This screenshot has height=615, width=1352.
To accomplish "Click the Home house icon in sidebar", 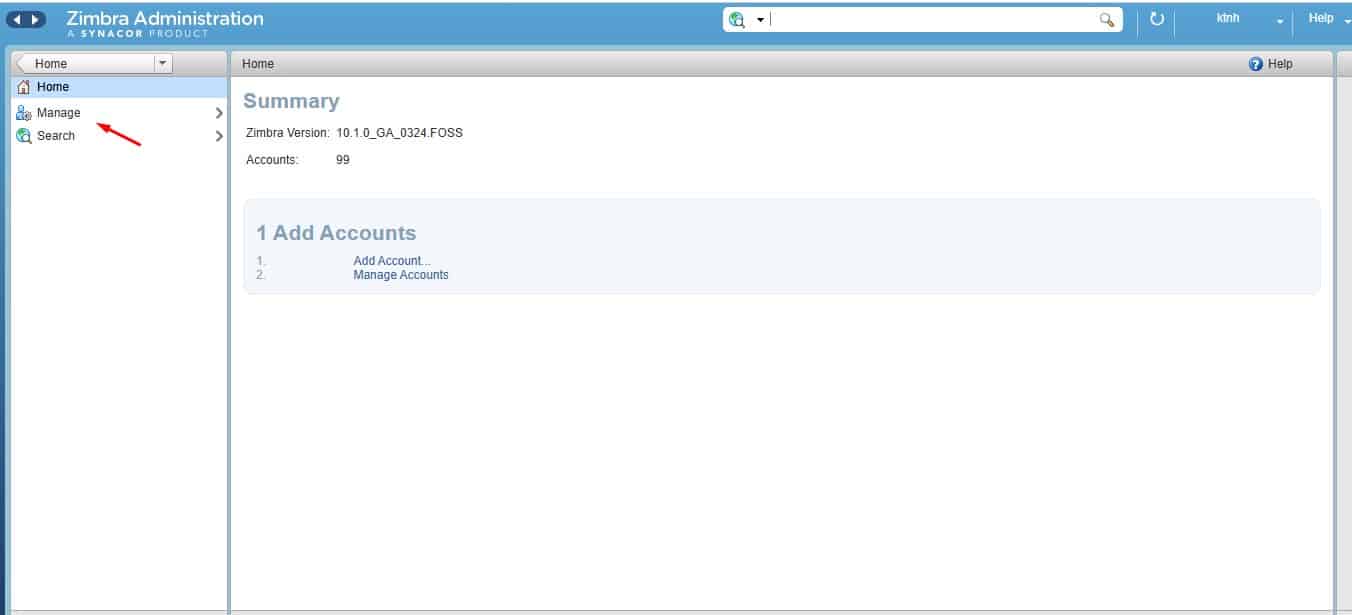I will 24,87.
